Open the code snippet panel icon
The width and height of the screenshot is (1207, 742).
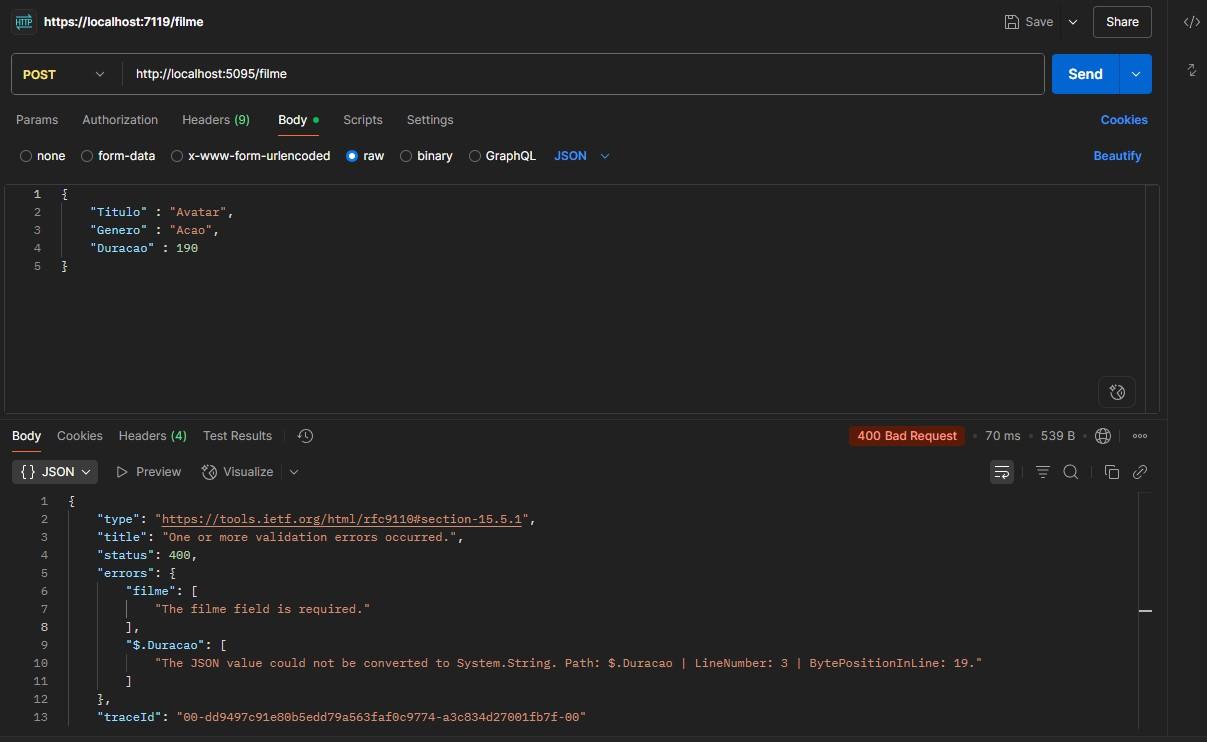(x=1191, y=22)
